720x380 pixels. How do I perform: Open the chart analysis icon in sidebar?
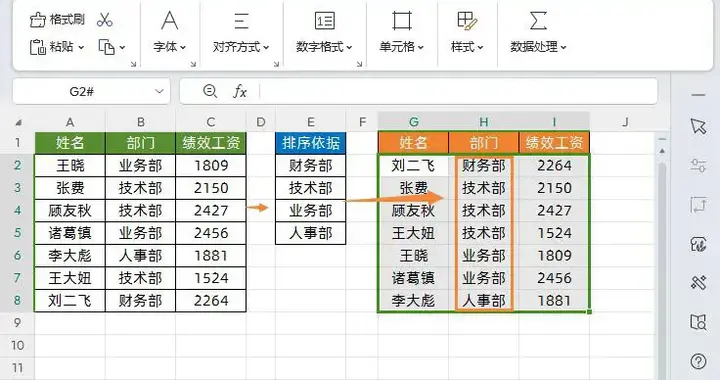(x=698, y=245)
